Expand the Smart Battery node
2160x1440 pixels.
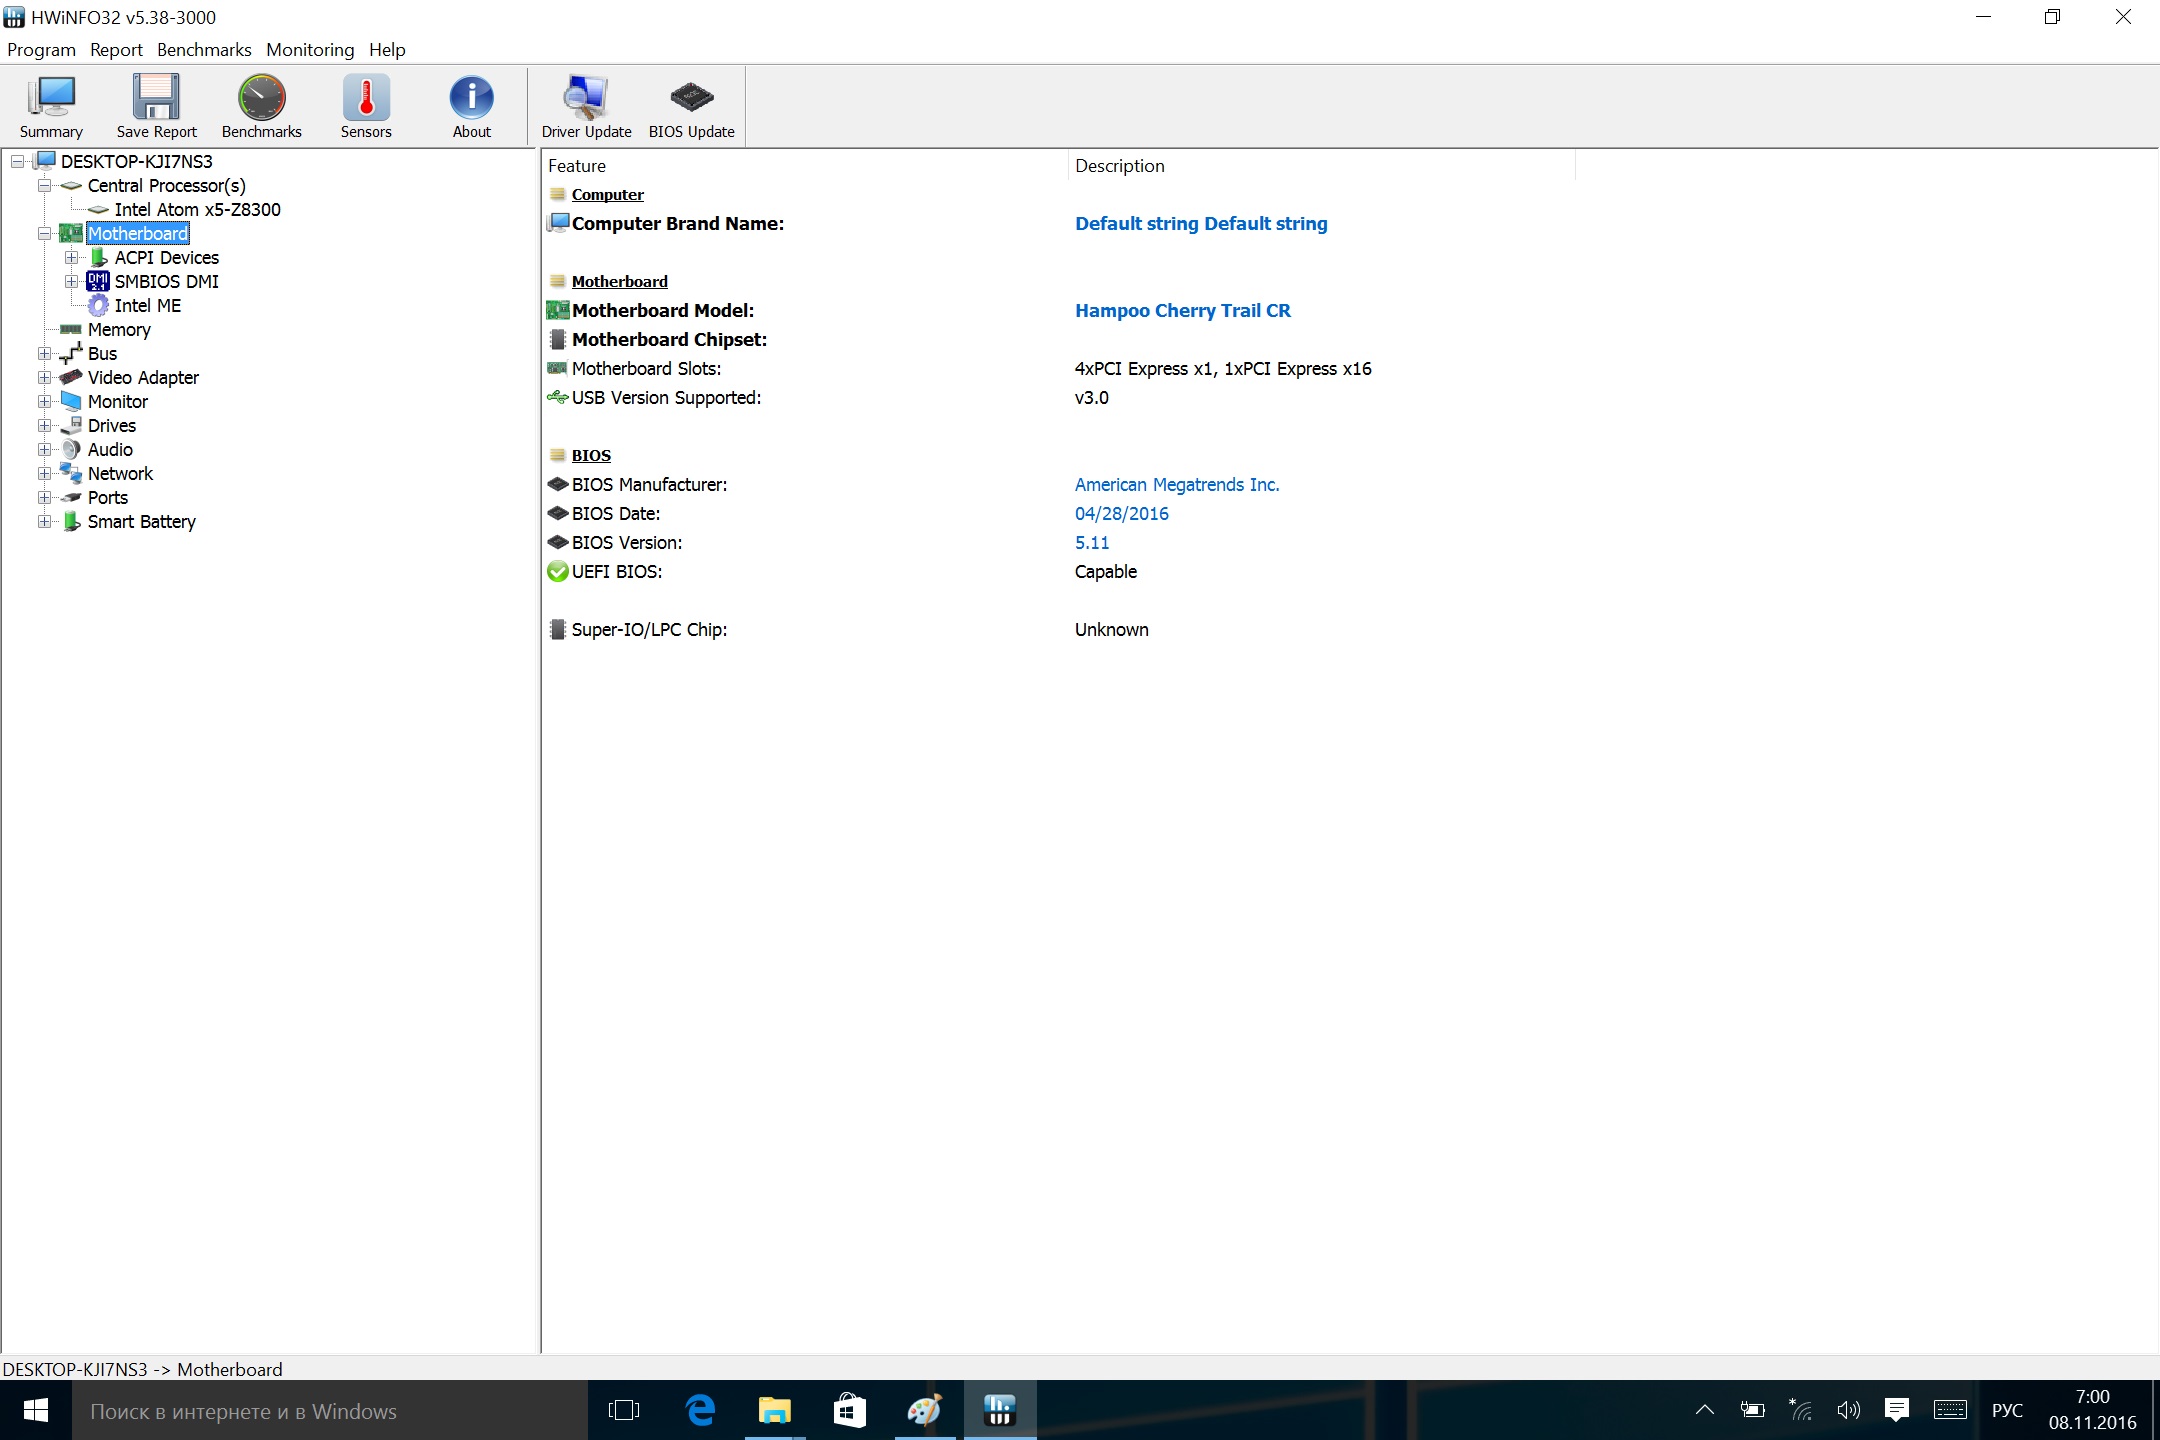pos(44,521)
